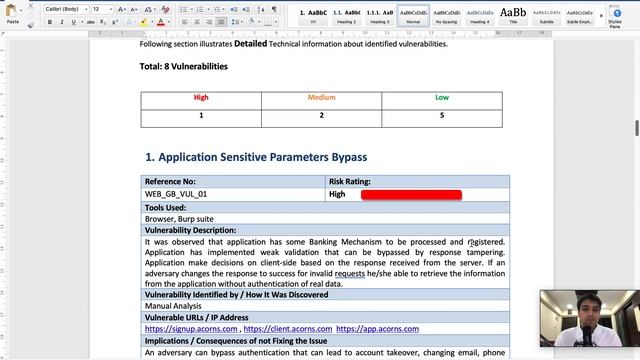Apply the Subtle Emphasis style
This screenshot has width=640, height=360.
580,16
